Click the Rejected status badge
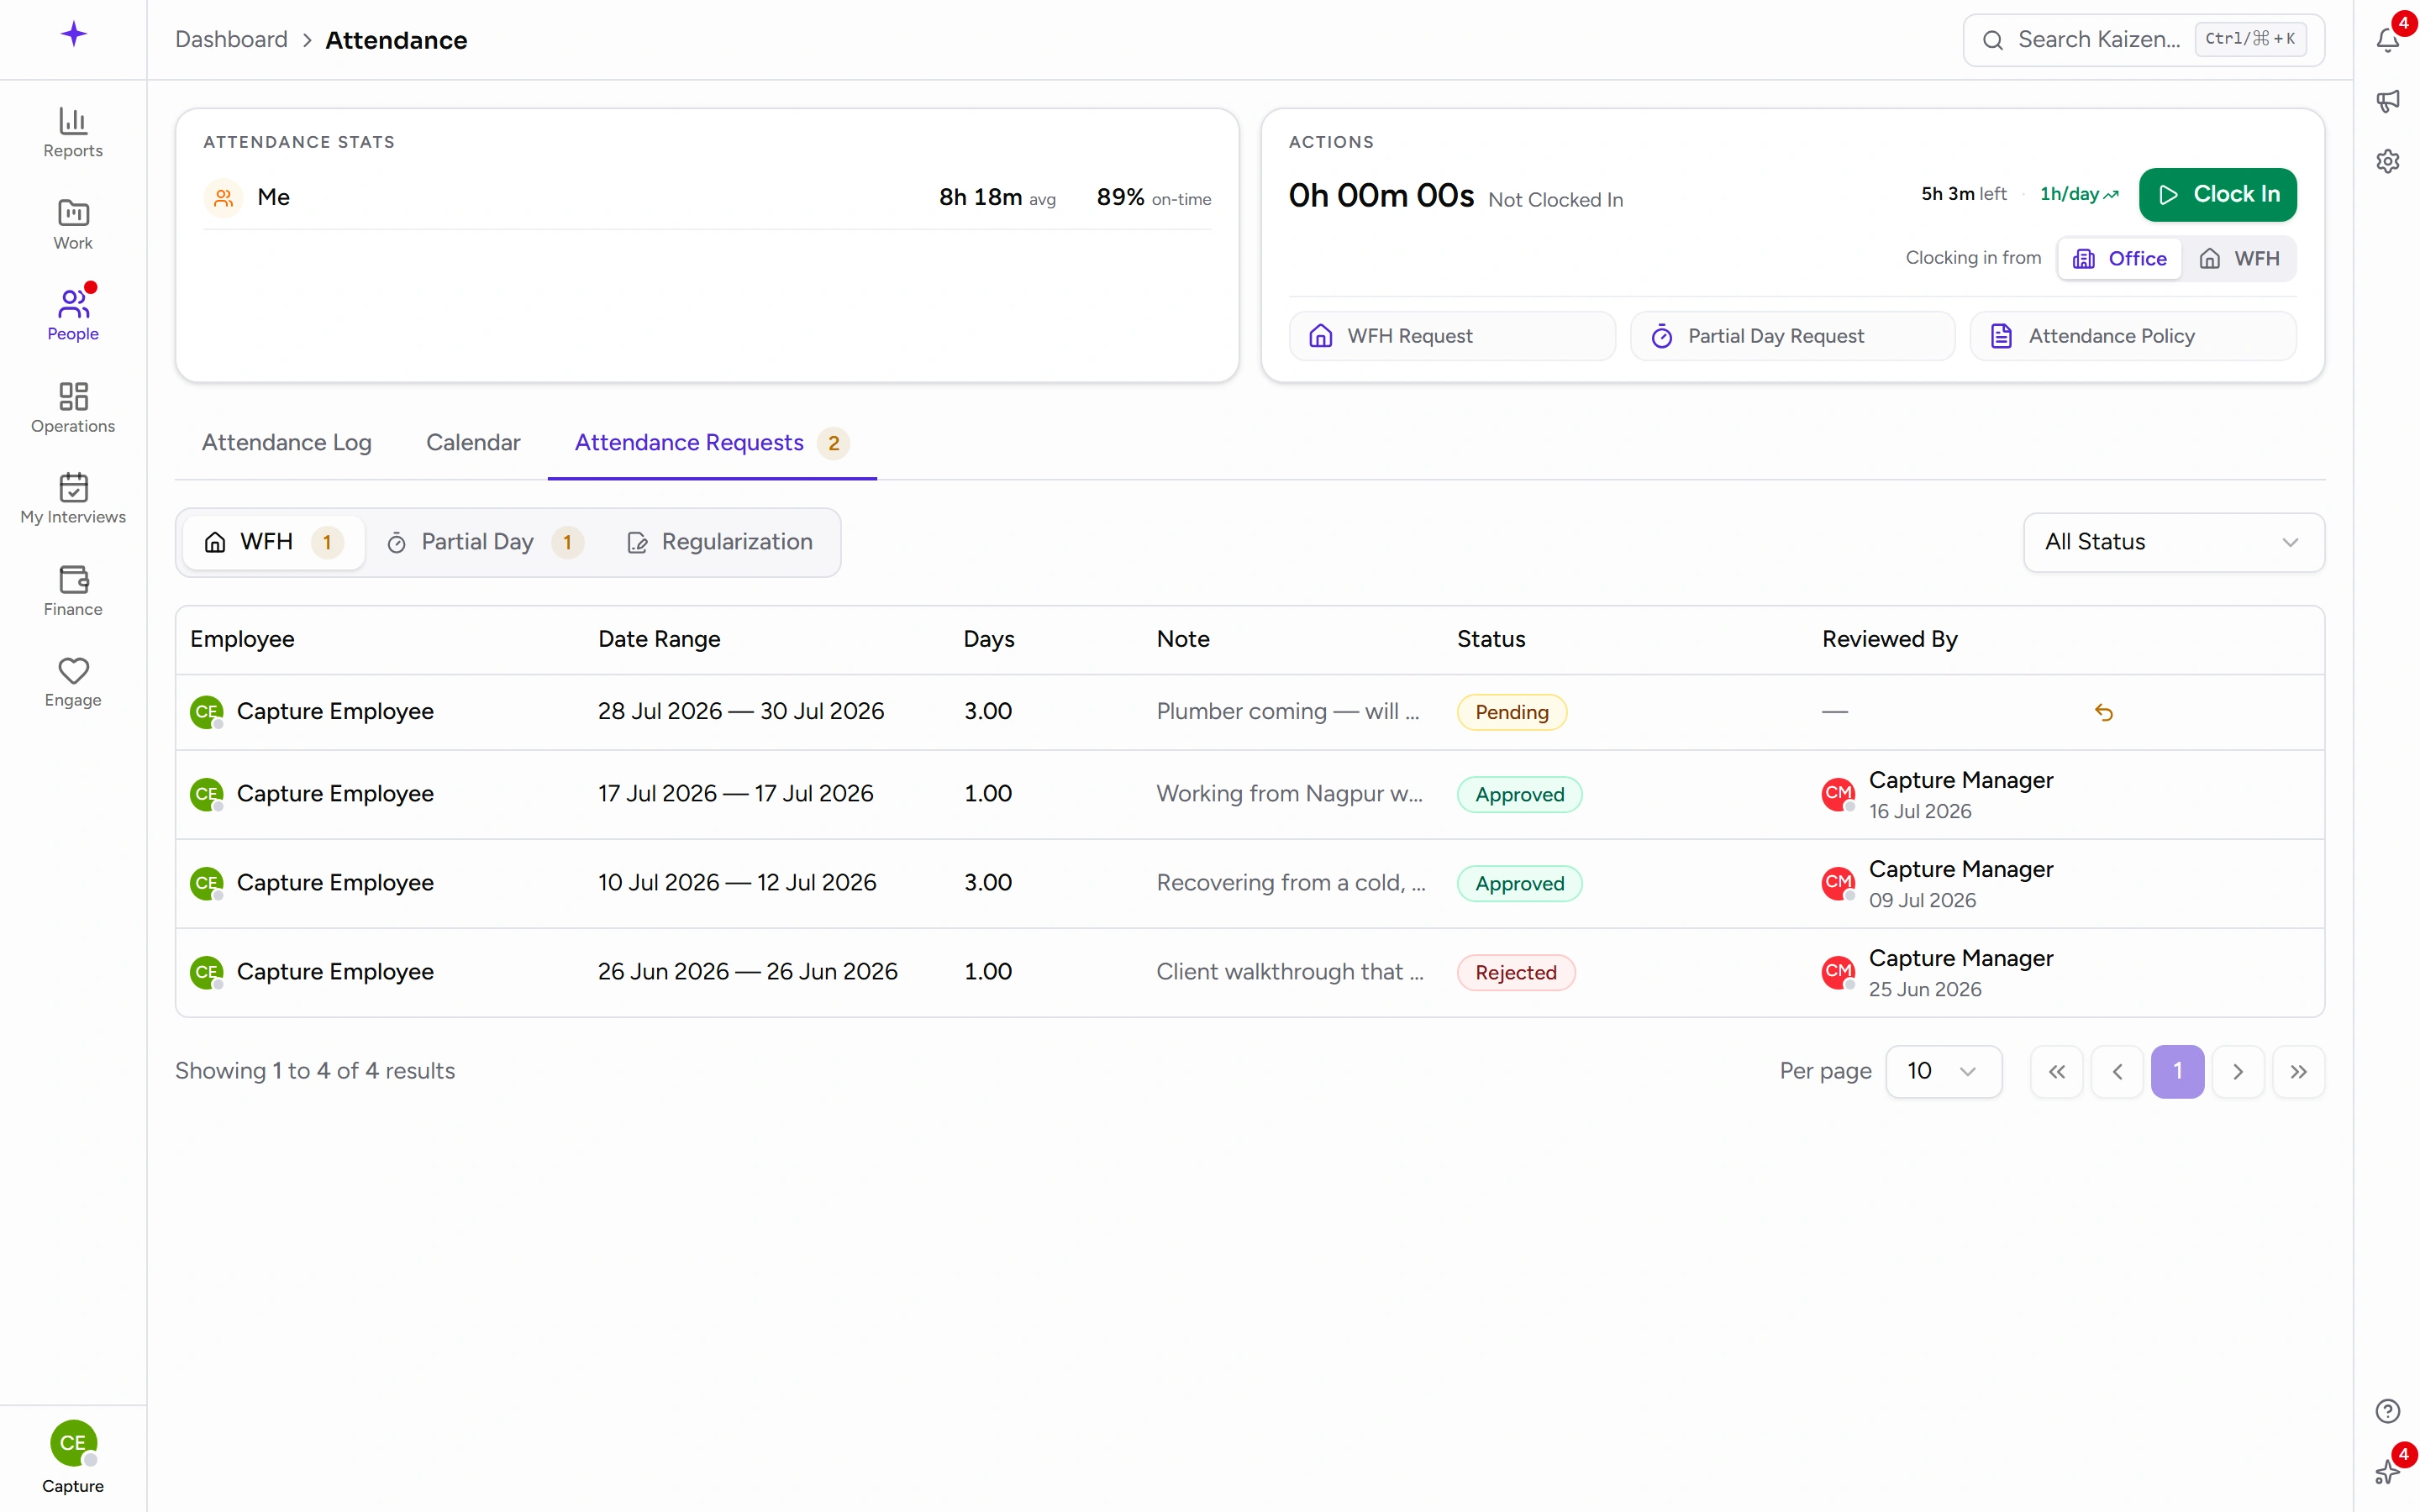Screen dimensions: 2420x1512 (1515, 972)
